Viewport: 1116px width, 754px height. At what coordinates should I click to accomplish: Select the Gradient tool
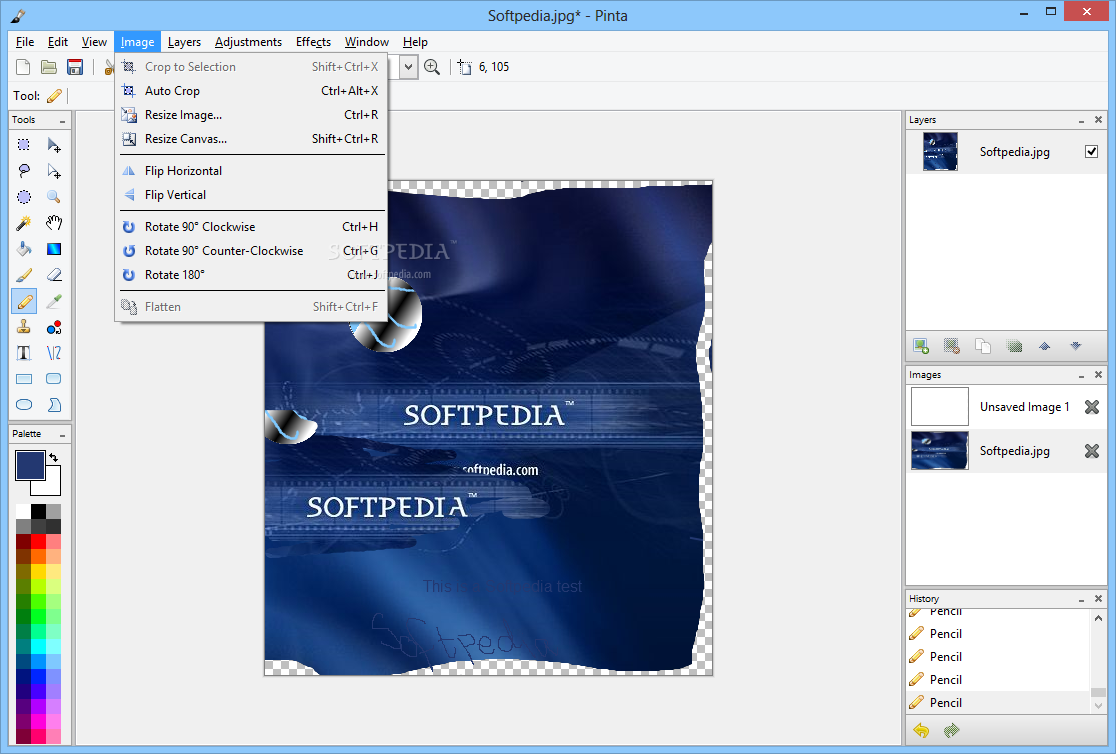tap(53, 249)
